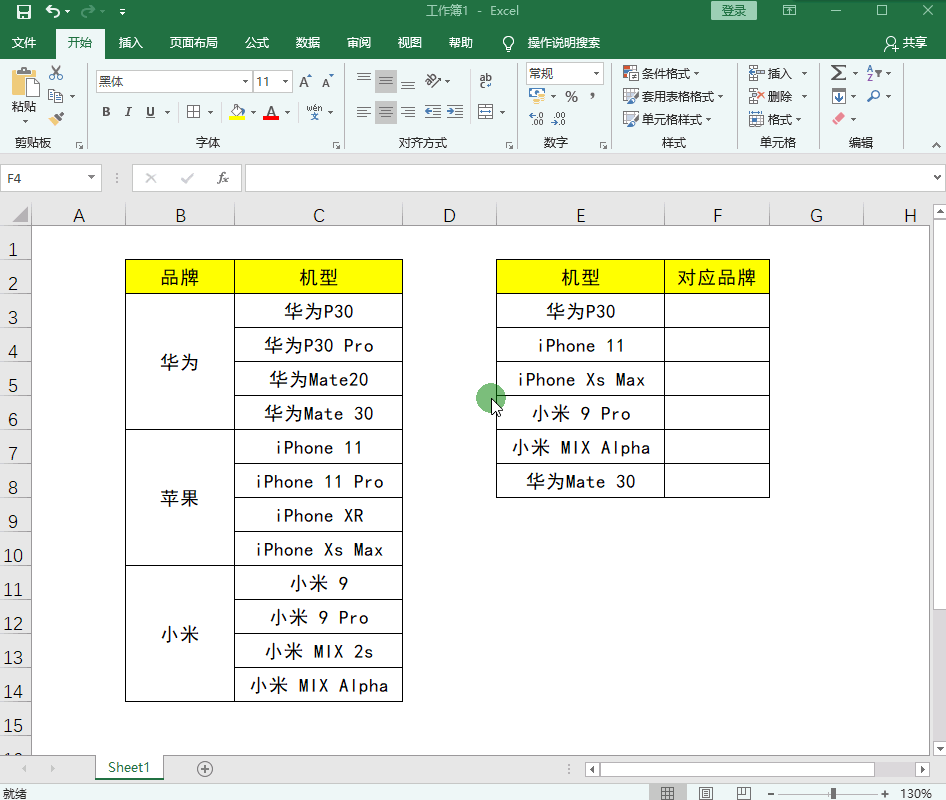Click the increase decimal icon
Viewport: 946px width, 800px height.
tap(536, 118)
